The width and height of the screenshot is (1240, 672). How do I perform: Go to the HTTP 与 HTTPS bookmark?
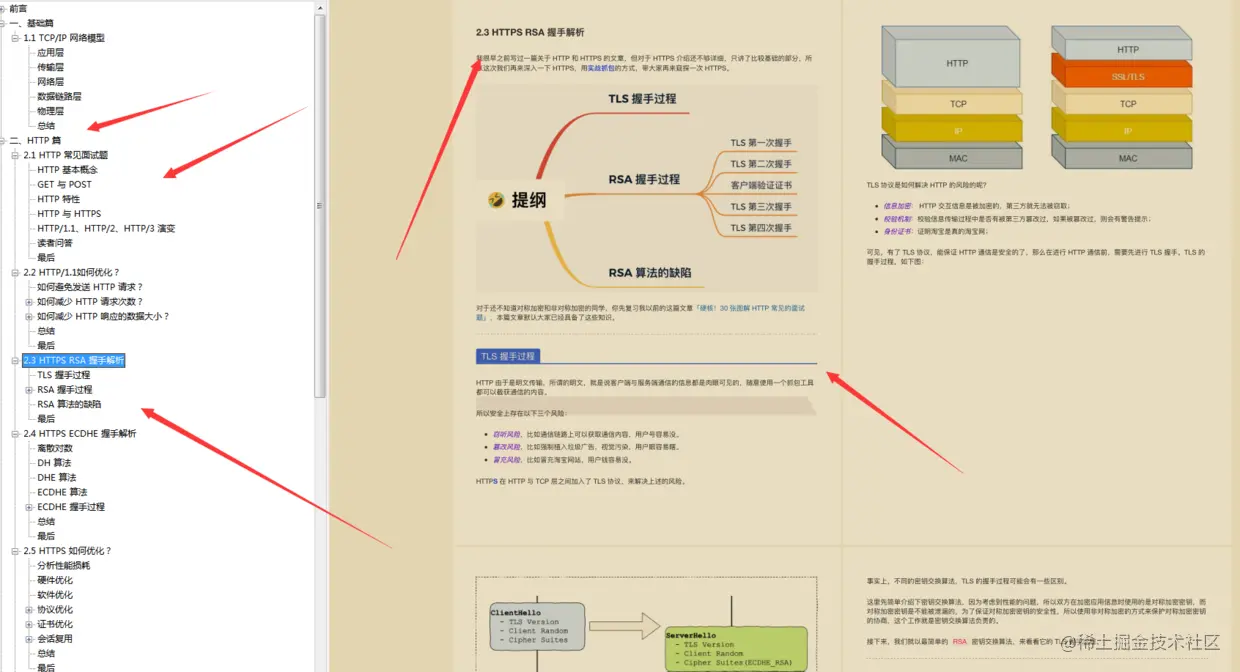69,214
